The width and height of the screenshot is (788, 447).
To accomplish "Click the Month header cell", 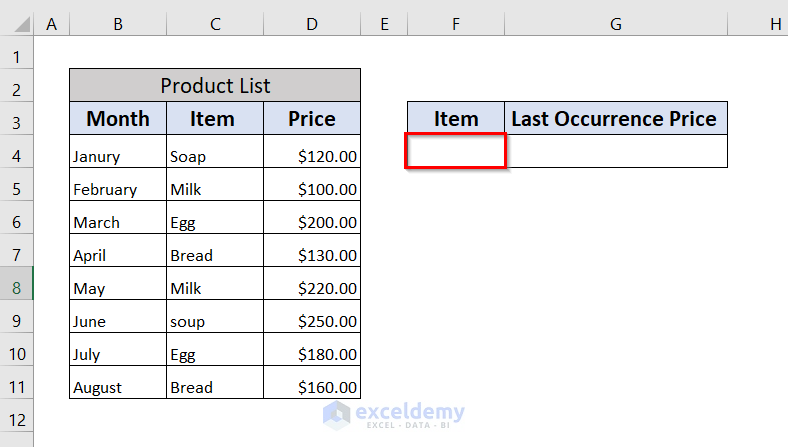I will (118, 119).
